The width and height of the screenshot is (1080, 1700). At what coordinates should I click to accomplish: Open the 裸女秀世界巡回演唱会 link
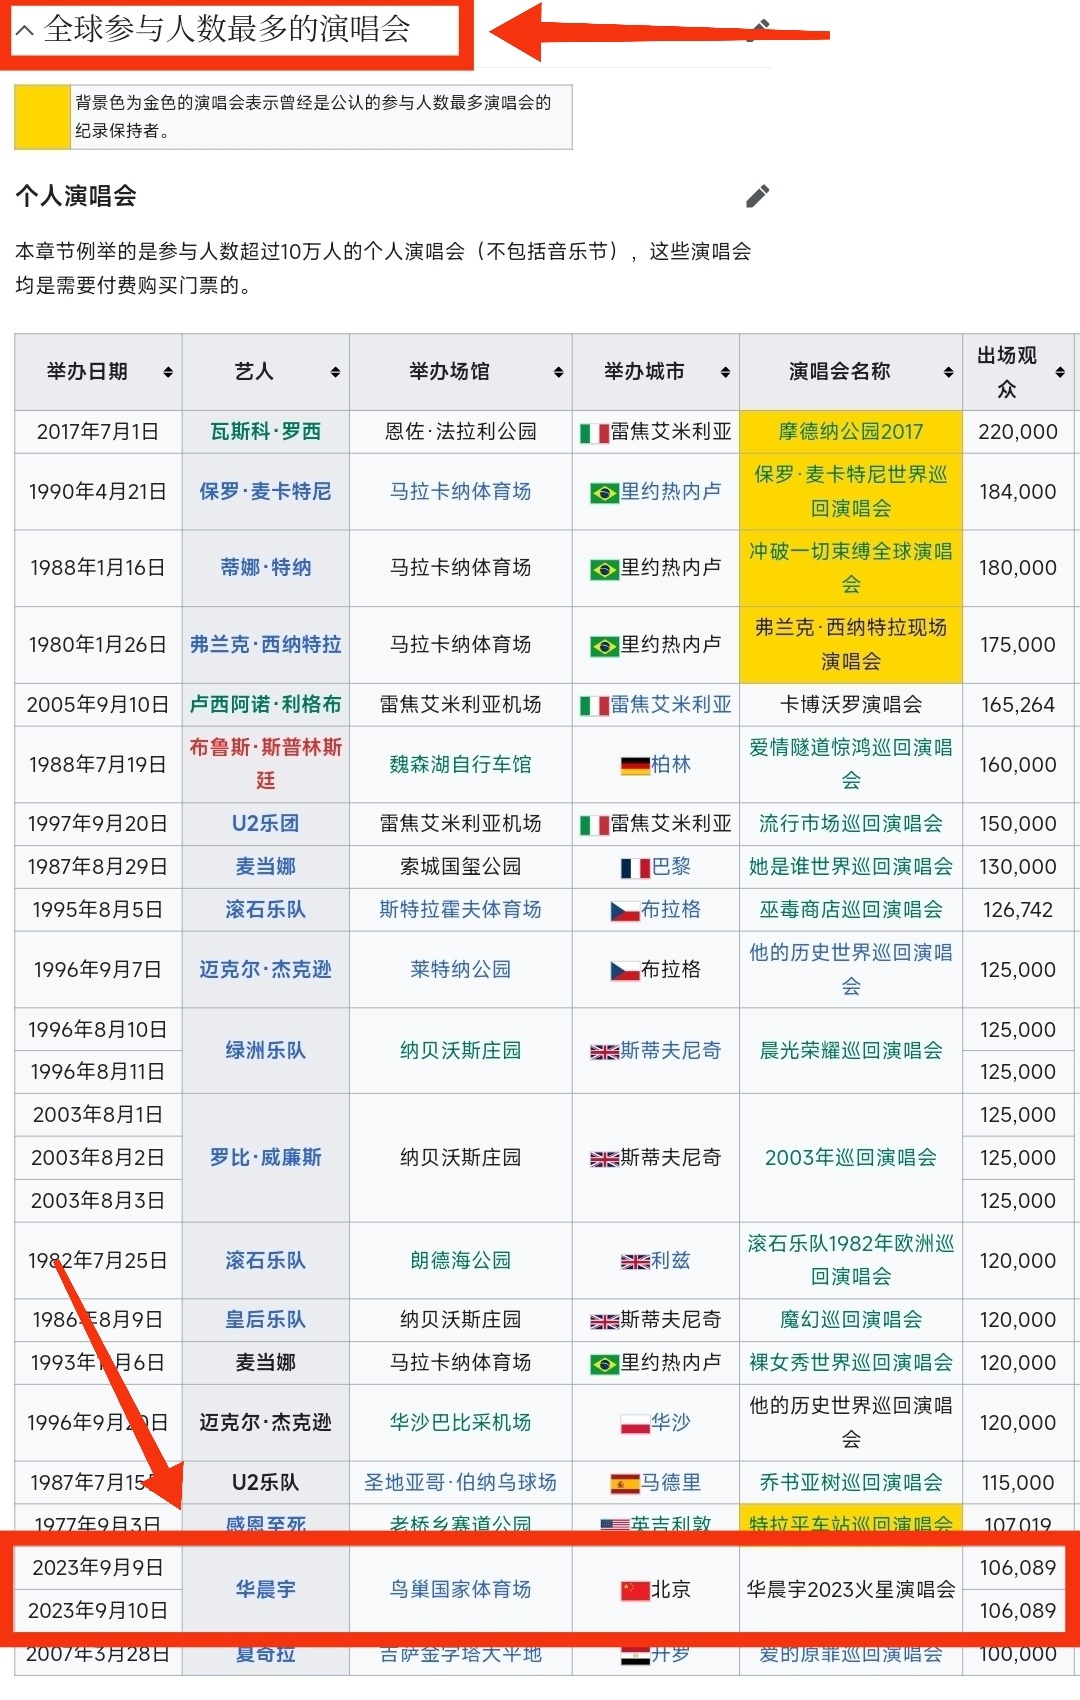(851, 1363)
